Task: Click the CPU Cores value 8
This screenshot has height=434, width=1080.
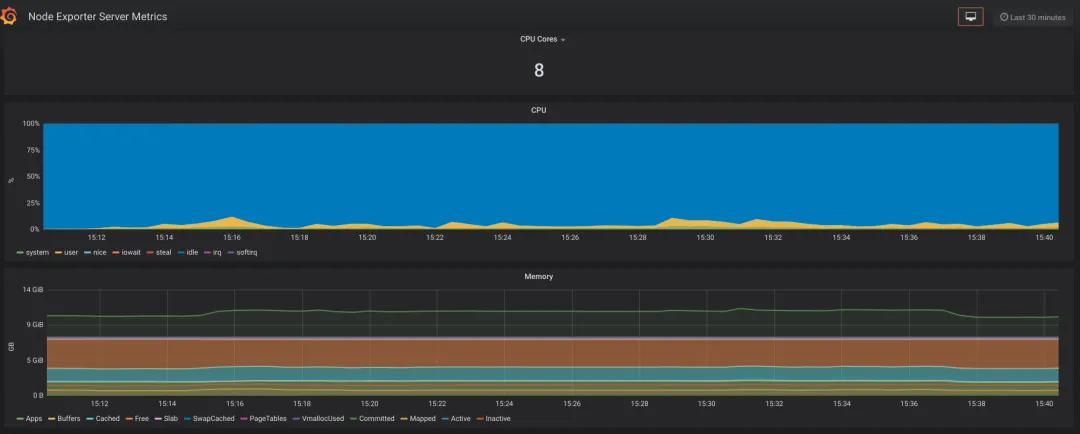Action: point(539,71)
